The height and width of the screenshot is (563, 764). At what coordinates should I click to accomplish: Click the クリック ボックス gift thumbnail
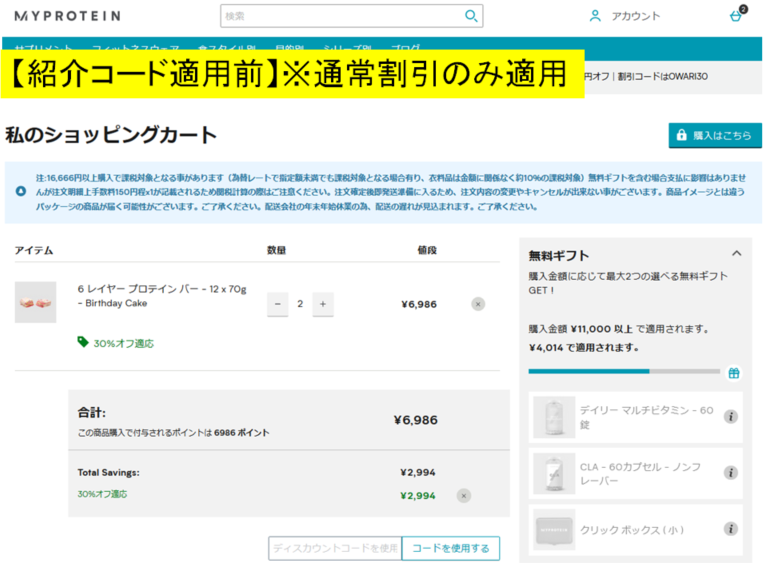(x=554, y=530)
